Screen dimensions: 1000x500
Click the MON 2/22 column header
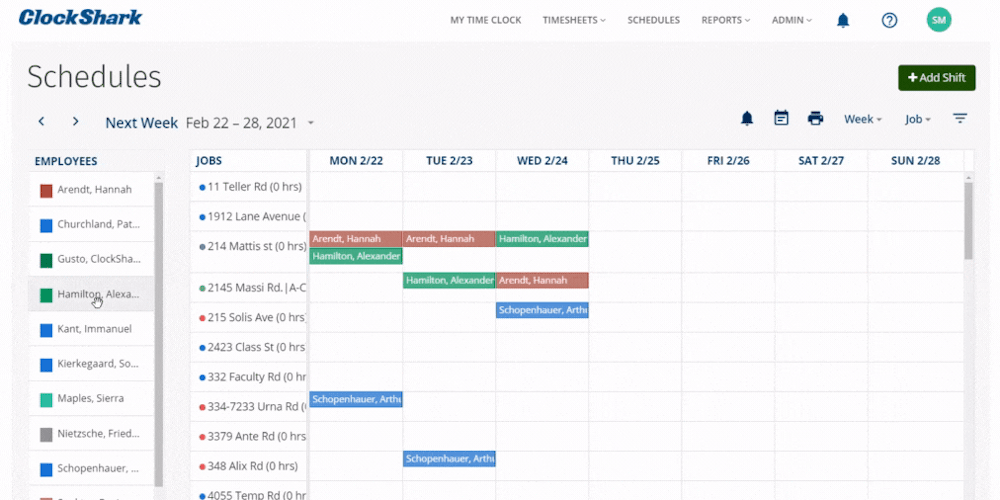click(356, 161)
